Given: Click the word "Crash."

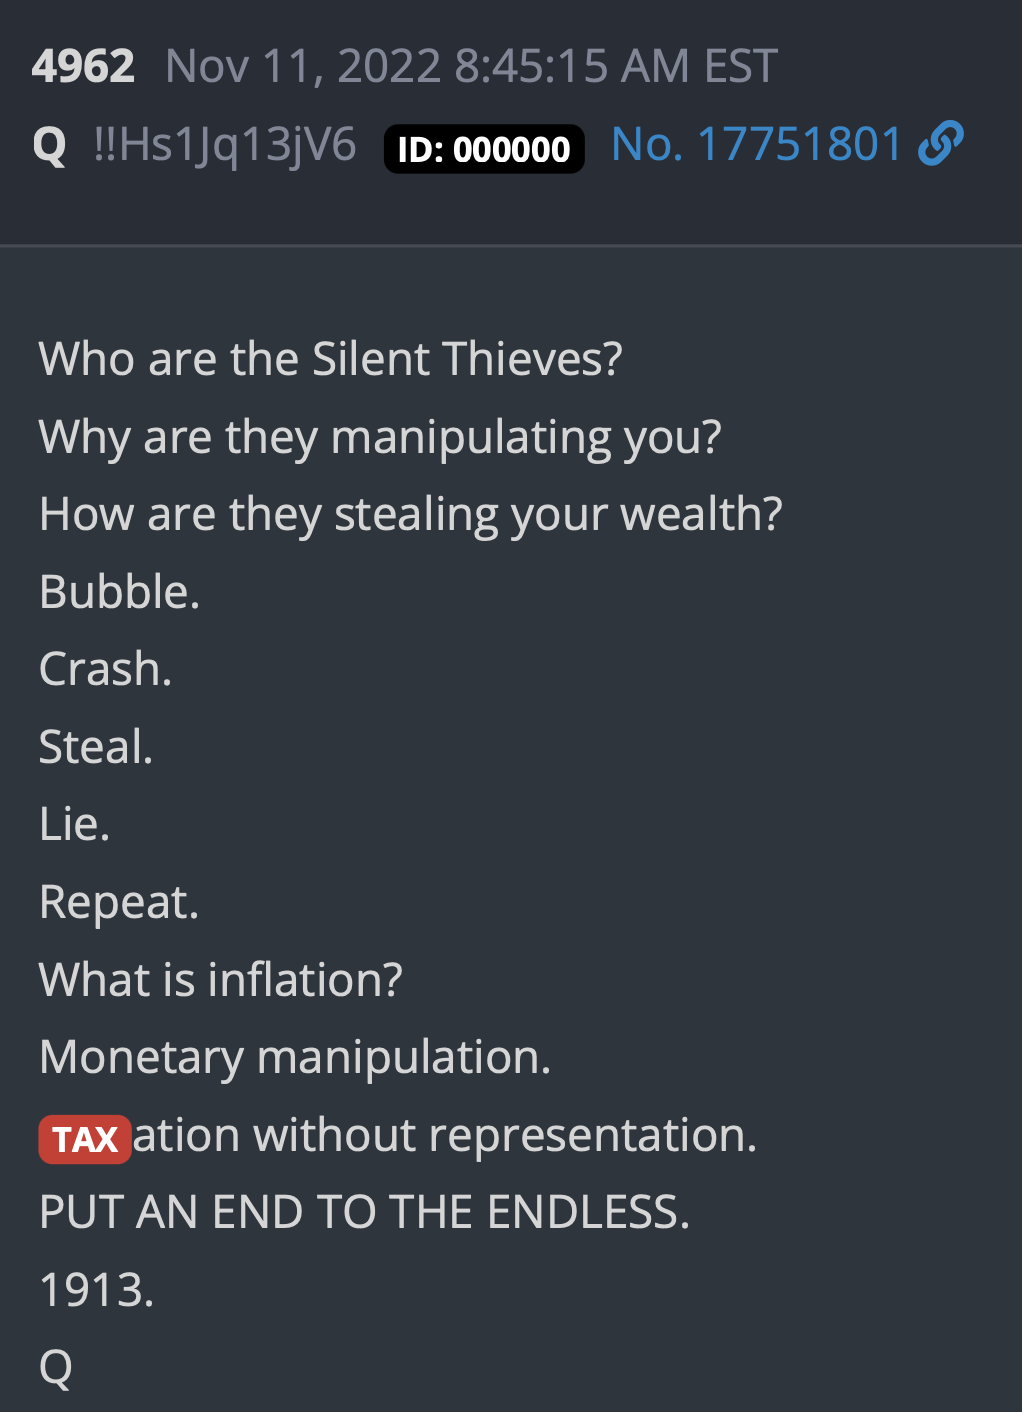Looking at the screenshot, I should tap(105, 669).
